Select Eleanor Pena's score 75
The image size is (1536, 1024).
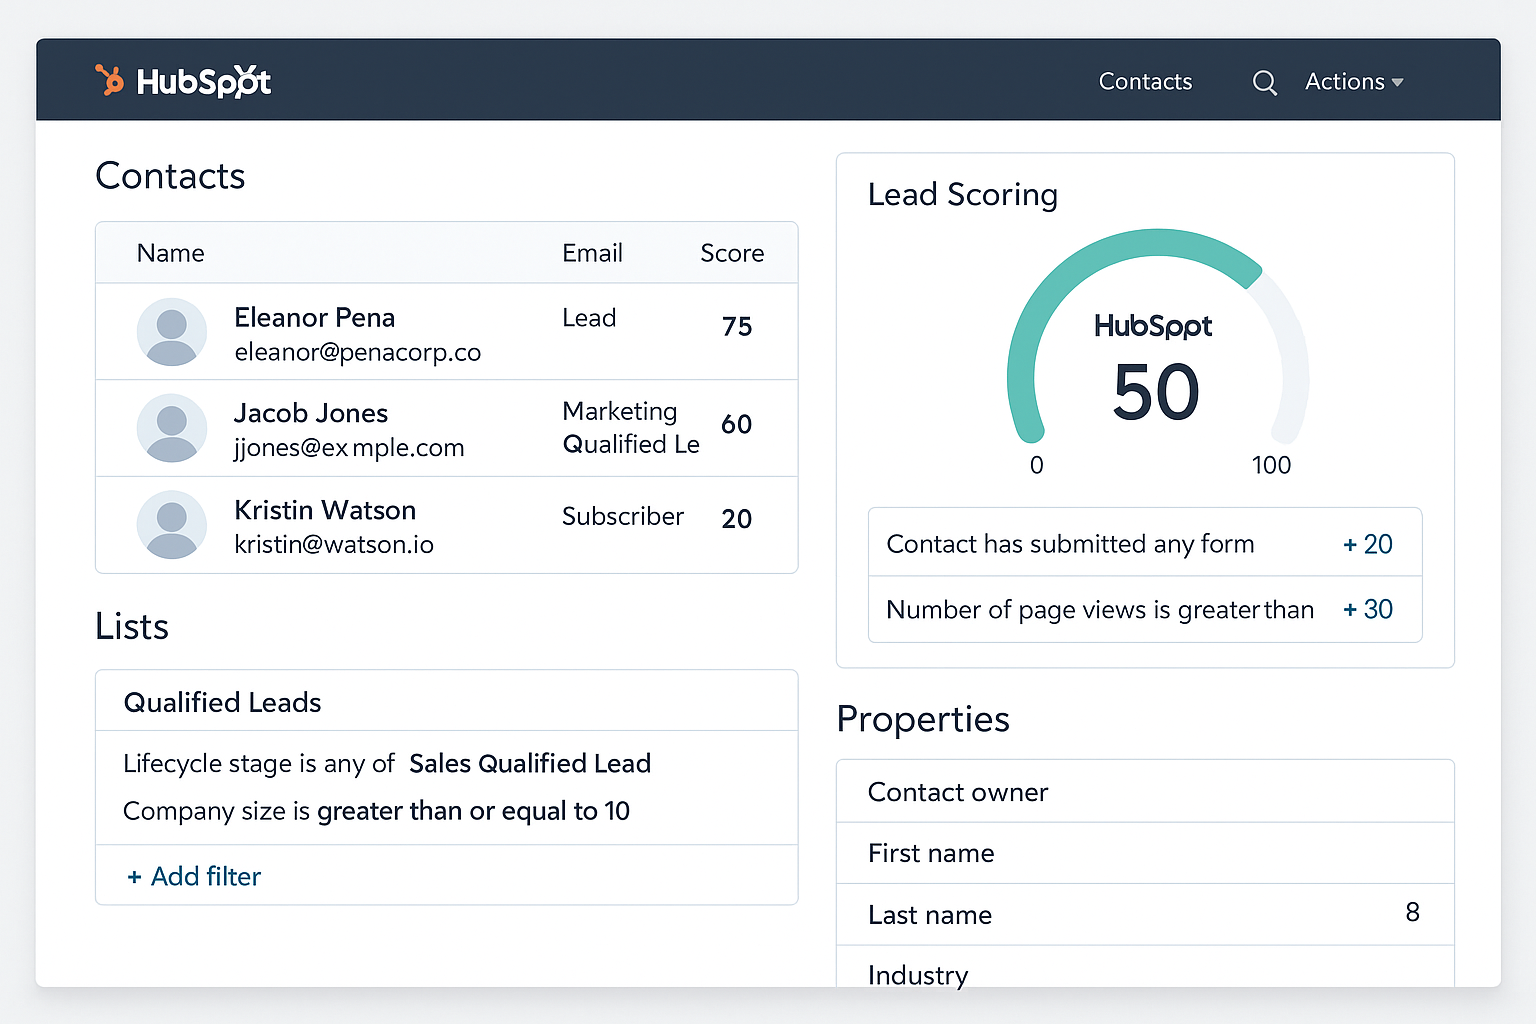pyautogui.click(x=737, y=326)
